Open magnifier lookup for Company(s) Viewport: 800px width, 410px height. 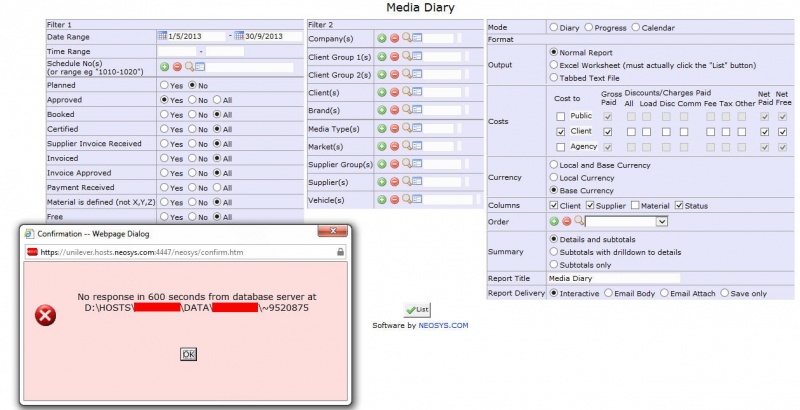coord(406,38)
